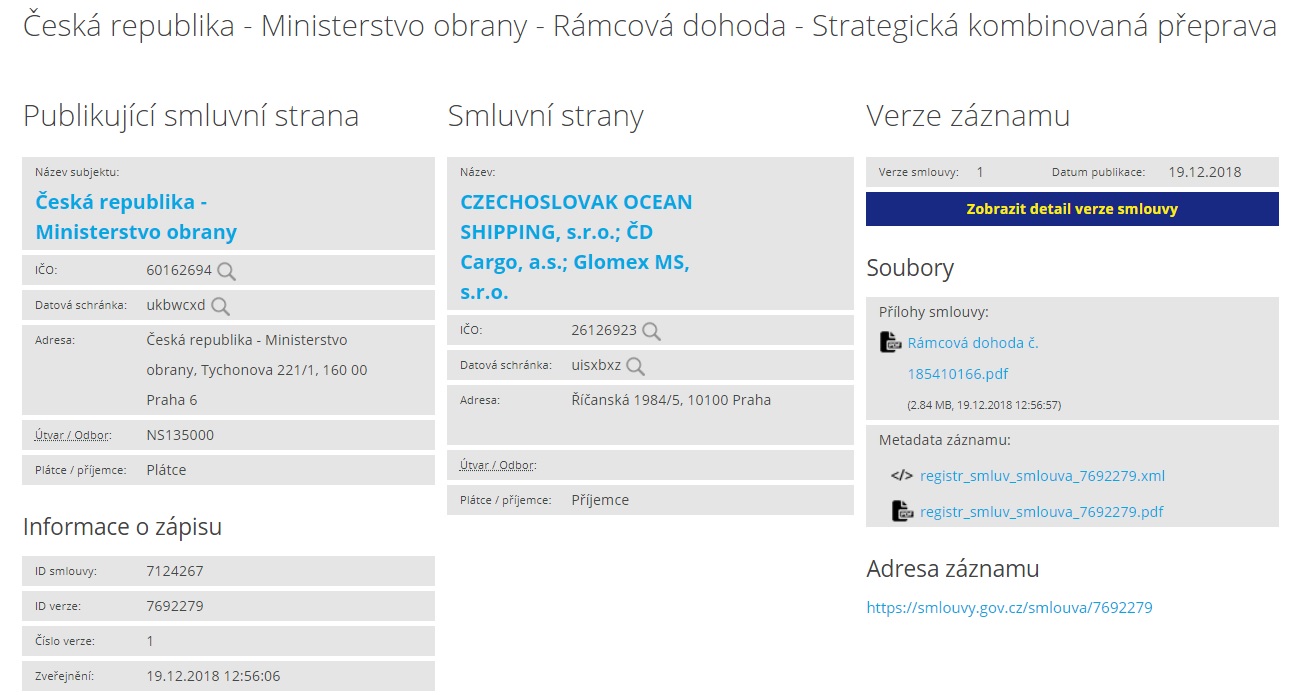1310x695 pixels.
Task: Click the contract ID value 7124267
Action: point(175,571)
